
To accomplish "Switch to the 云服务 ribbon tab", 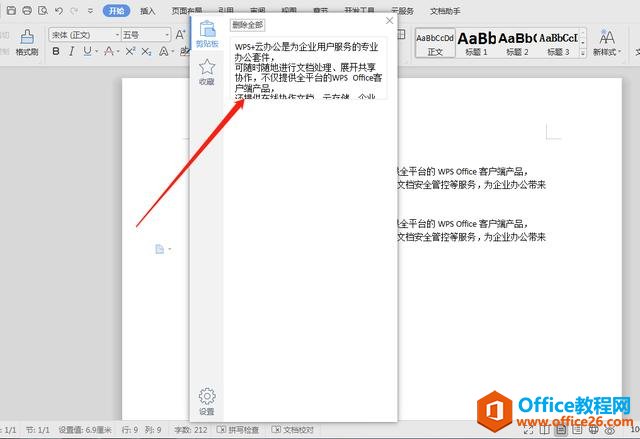I will click(x=402, y=11).
